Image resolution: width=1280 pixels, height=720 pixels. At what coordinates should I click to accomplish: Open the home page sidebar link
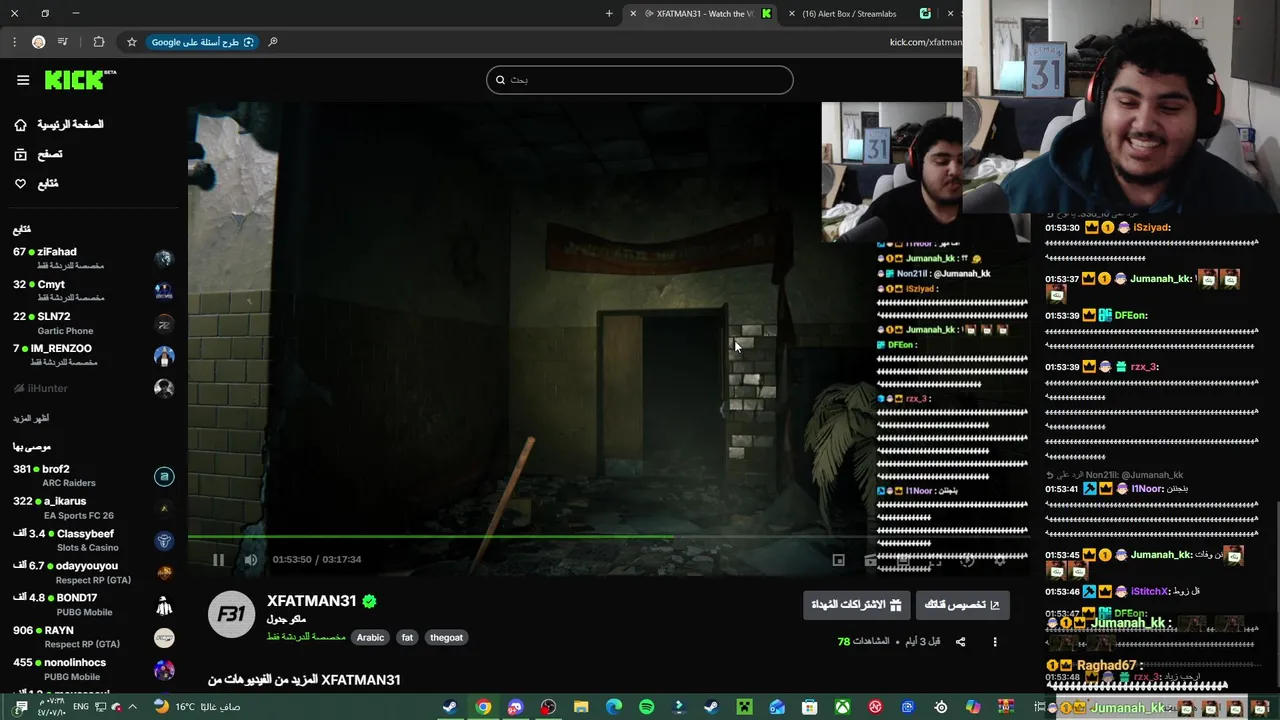tap(60, 124)
